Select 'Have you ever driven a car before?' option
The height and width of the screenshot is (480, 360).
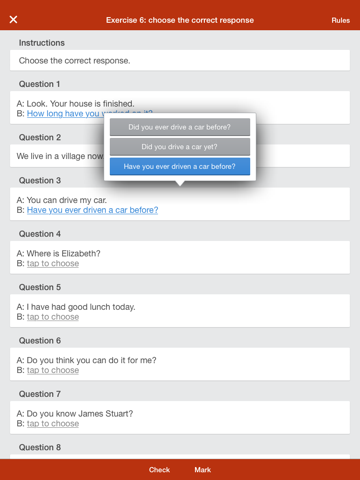pyautogui.click(x=180, y=166)
